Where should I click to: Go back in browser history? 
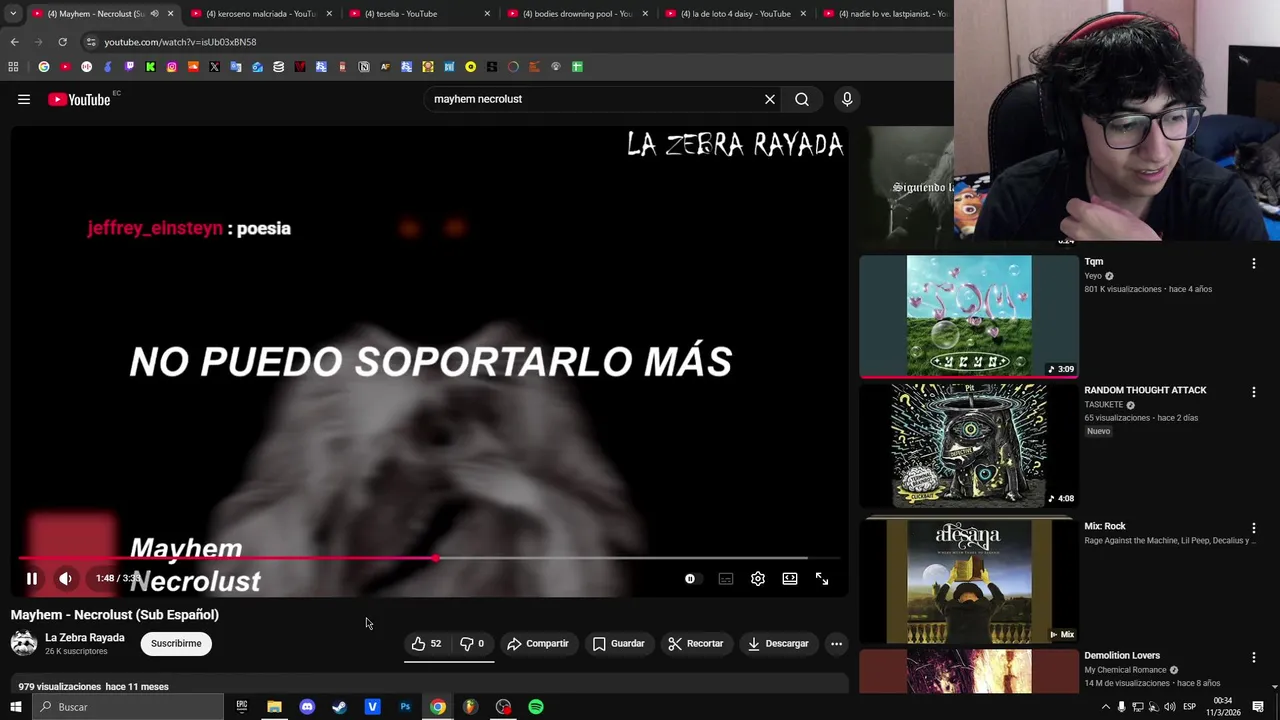pyautogui.click(x=14, y=42)
